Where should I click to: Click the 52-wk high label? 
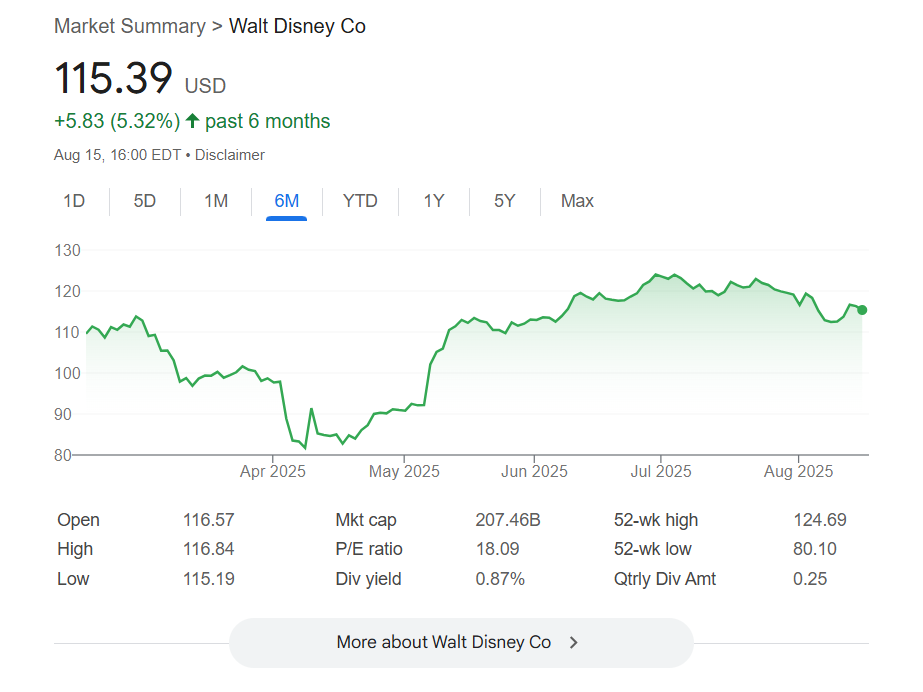[x=656, y=520]
